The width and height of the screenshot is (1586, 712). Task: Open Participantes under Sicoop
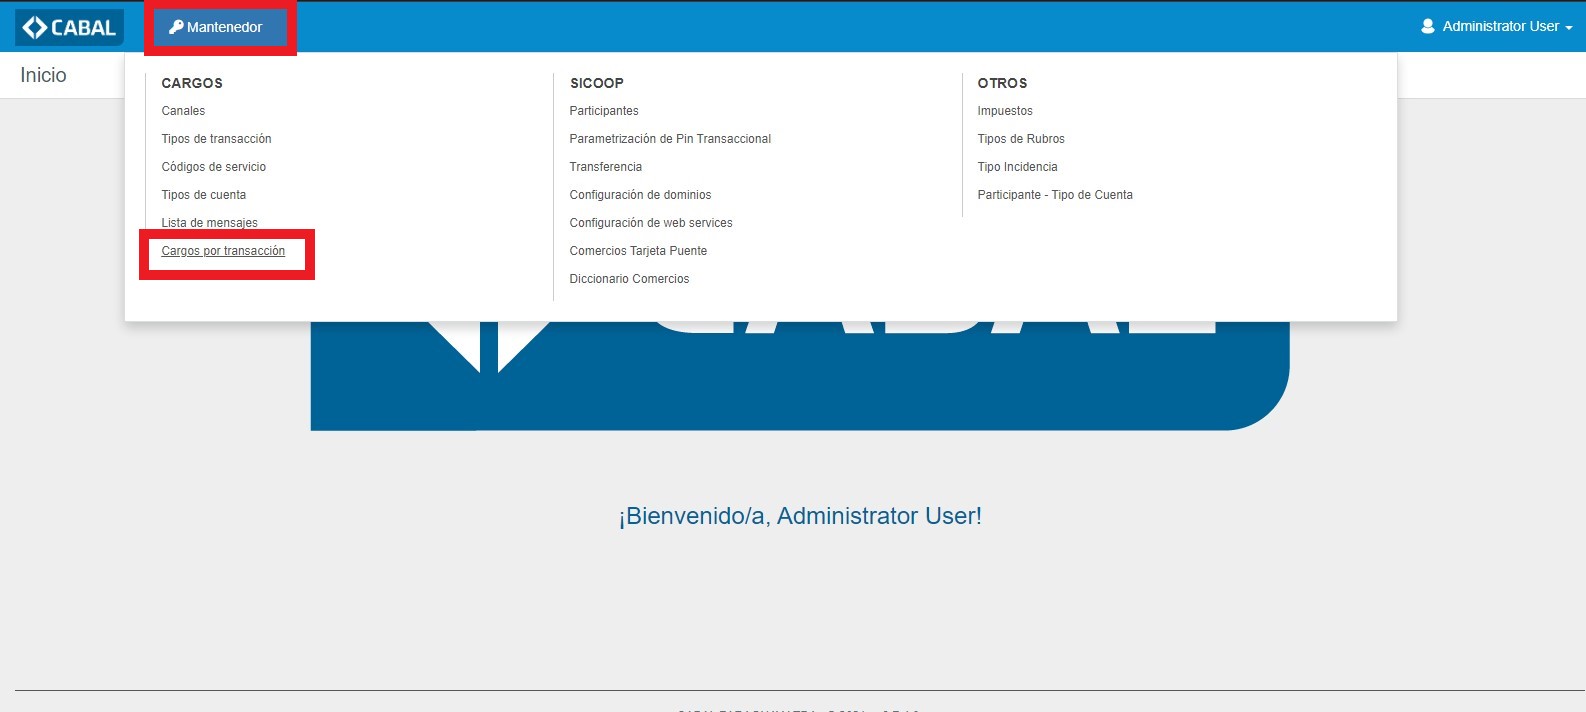(604, 111)
